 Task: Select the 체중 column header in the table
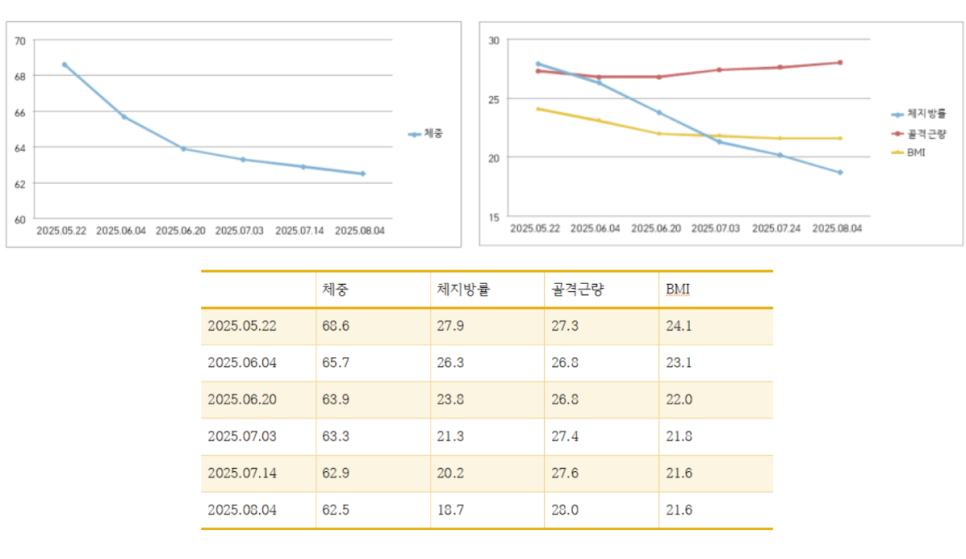pos(336,290)
